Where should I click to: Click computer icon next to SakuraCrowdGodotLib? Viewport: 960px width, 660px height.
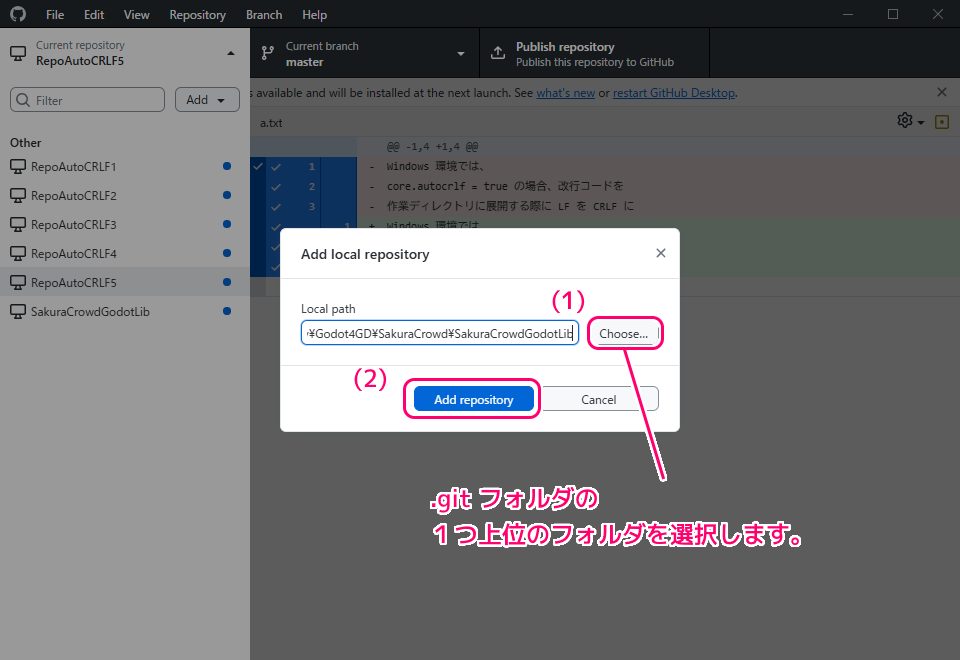[x=18, y=312]
